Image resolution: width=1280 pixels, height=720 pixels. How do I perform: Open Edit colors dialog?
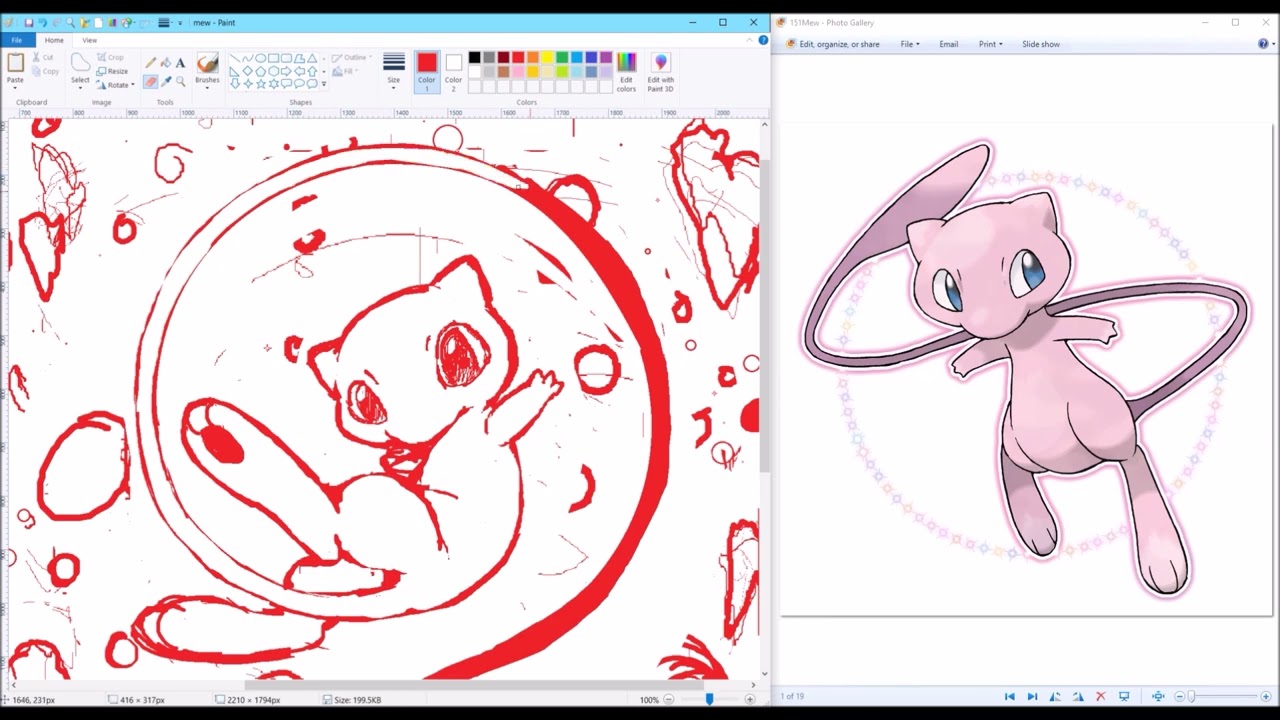(x=626, y=72)
